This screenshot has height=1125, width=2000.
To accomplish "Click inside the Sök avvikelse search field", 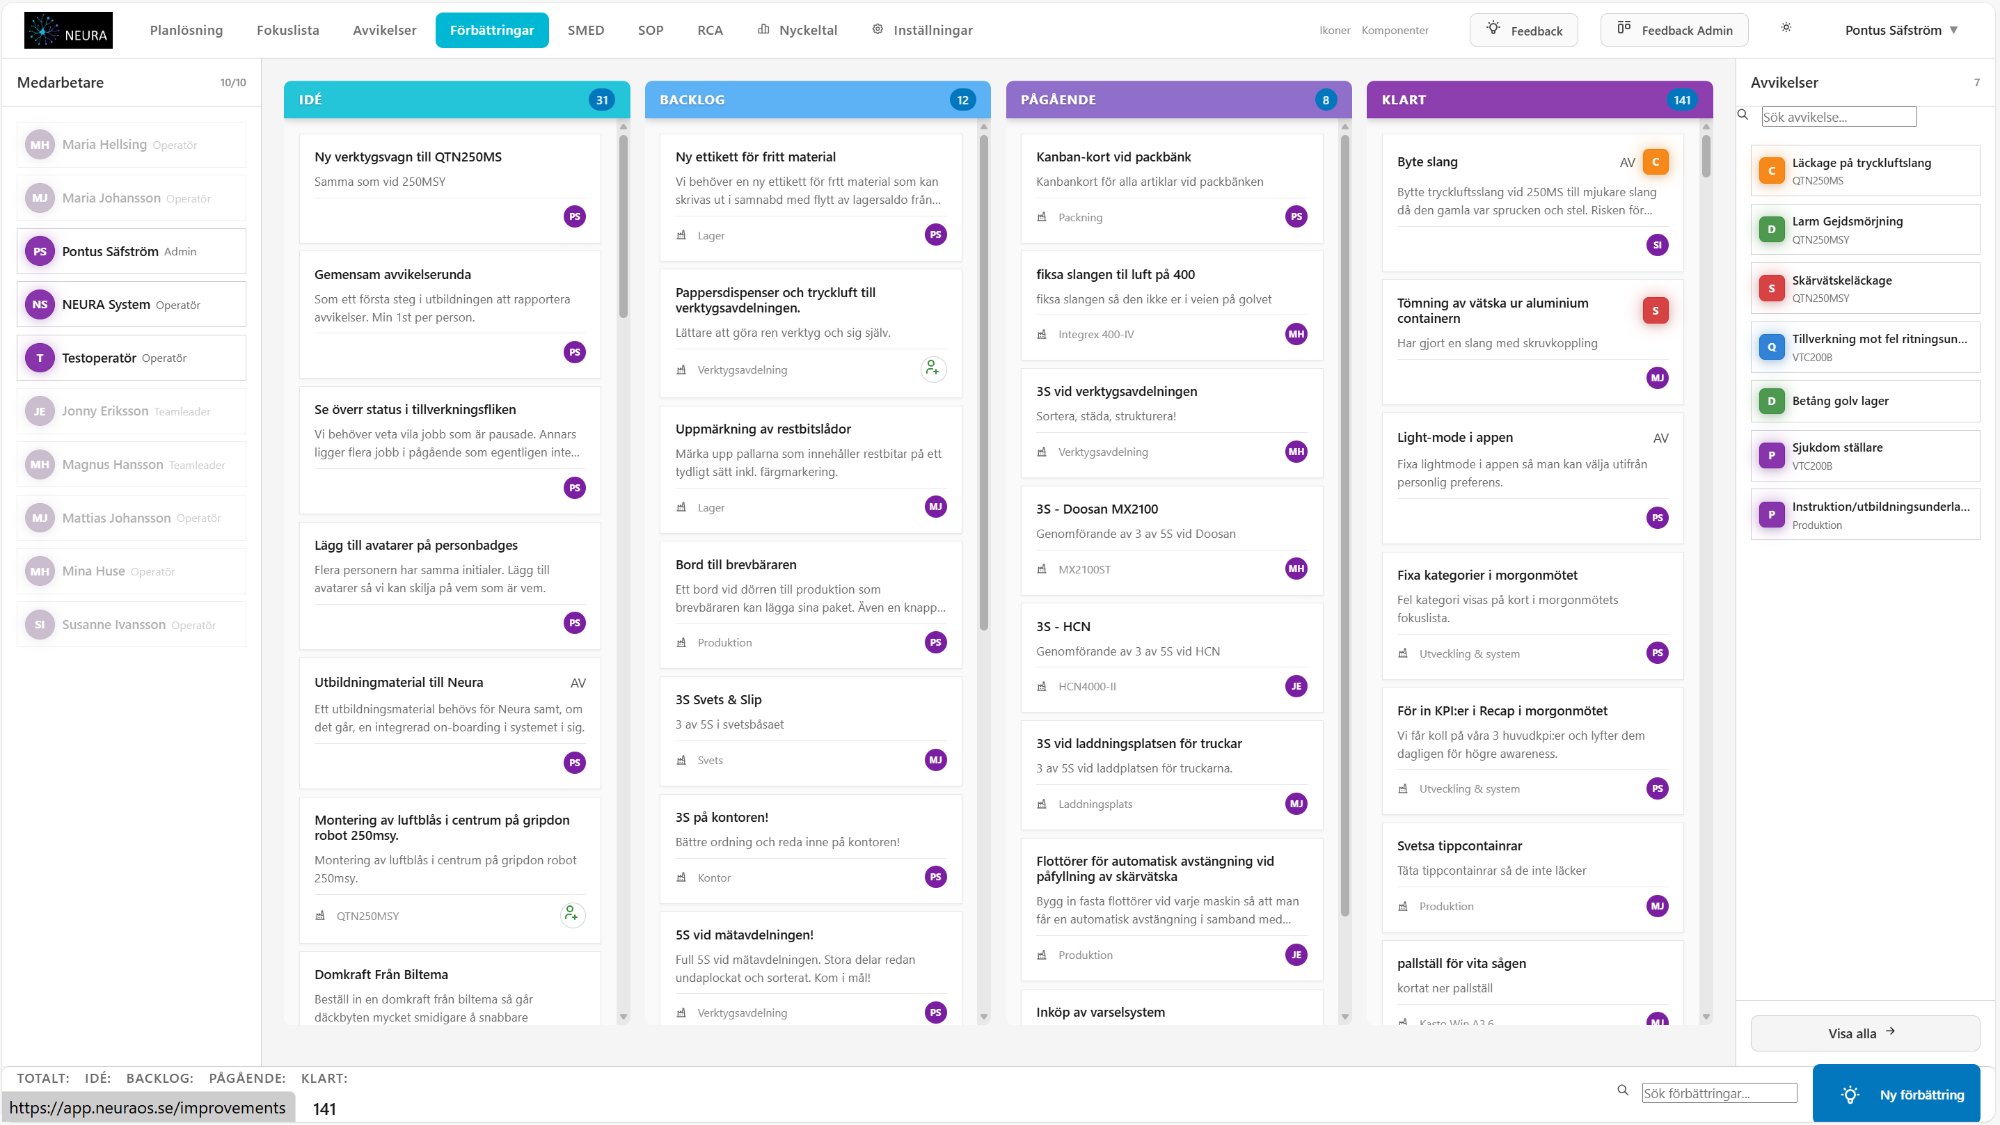I will pyautogui.click(x=1838, y=117).
